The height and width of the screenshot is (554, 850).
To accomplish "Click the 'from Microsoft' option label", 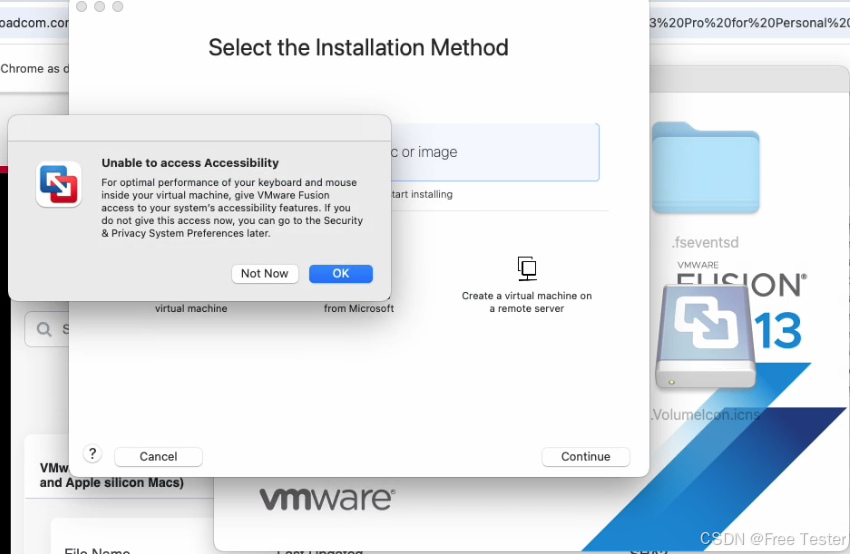I will click(359, 308).
